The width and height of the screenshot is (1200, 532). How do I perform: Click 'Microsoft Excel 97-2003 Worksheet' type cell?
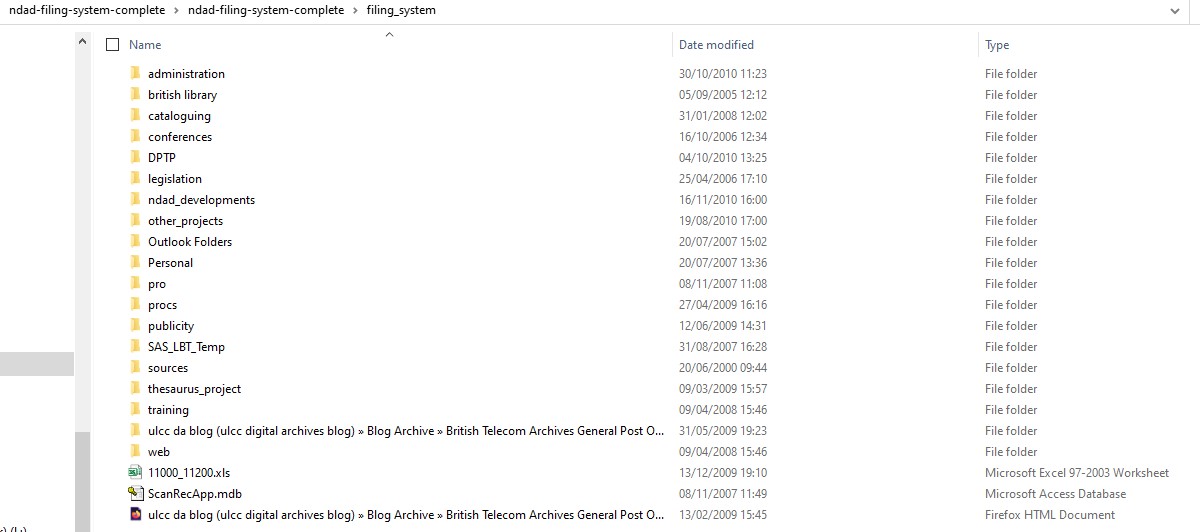pyautogui.click(x=1077, y=472)
